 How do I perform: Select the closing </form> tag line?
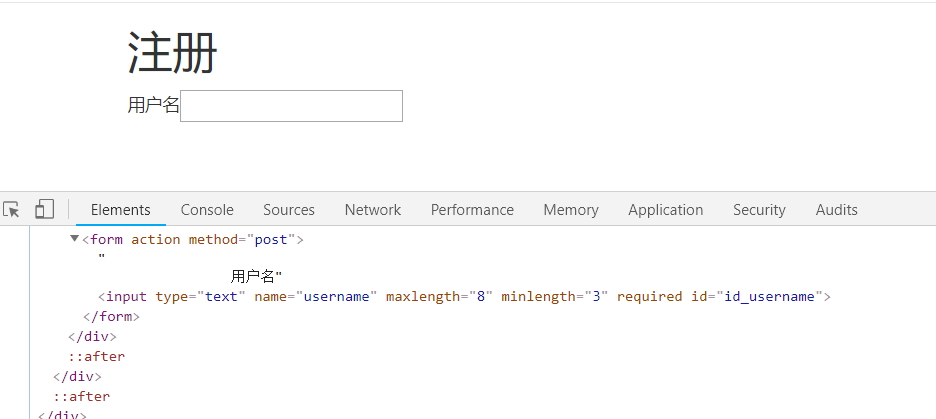pyautogui.click(x=112, y=316)
